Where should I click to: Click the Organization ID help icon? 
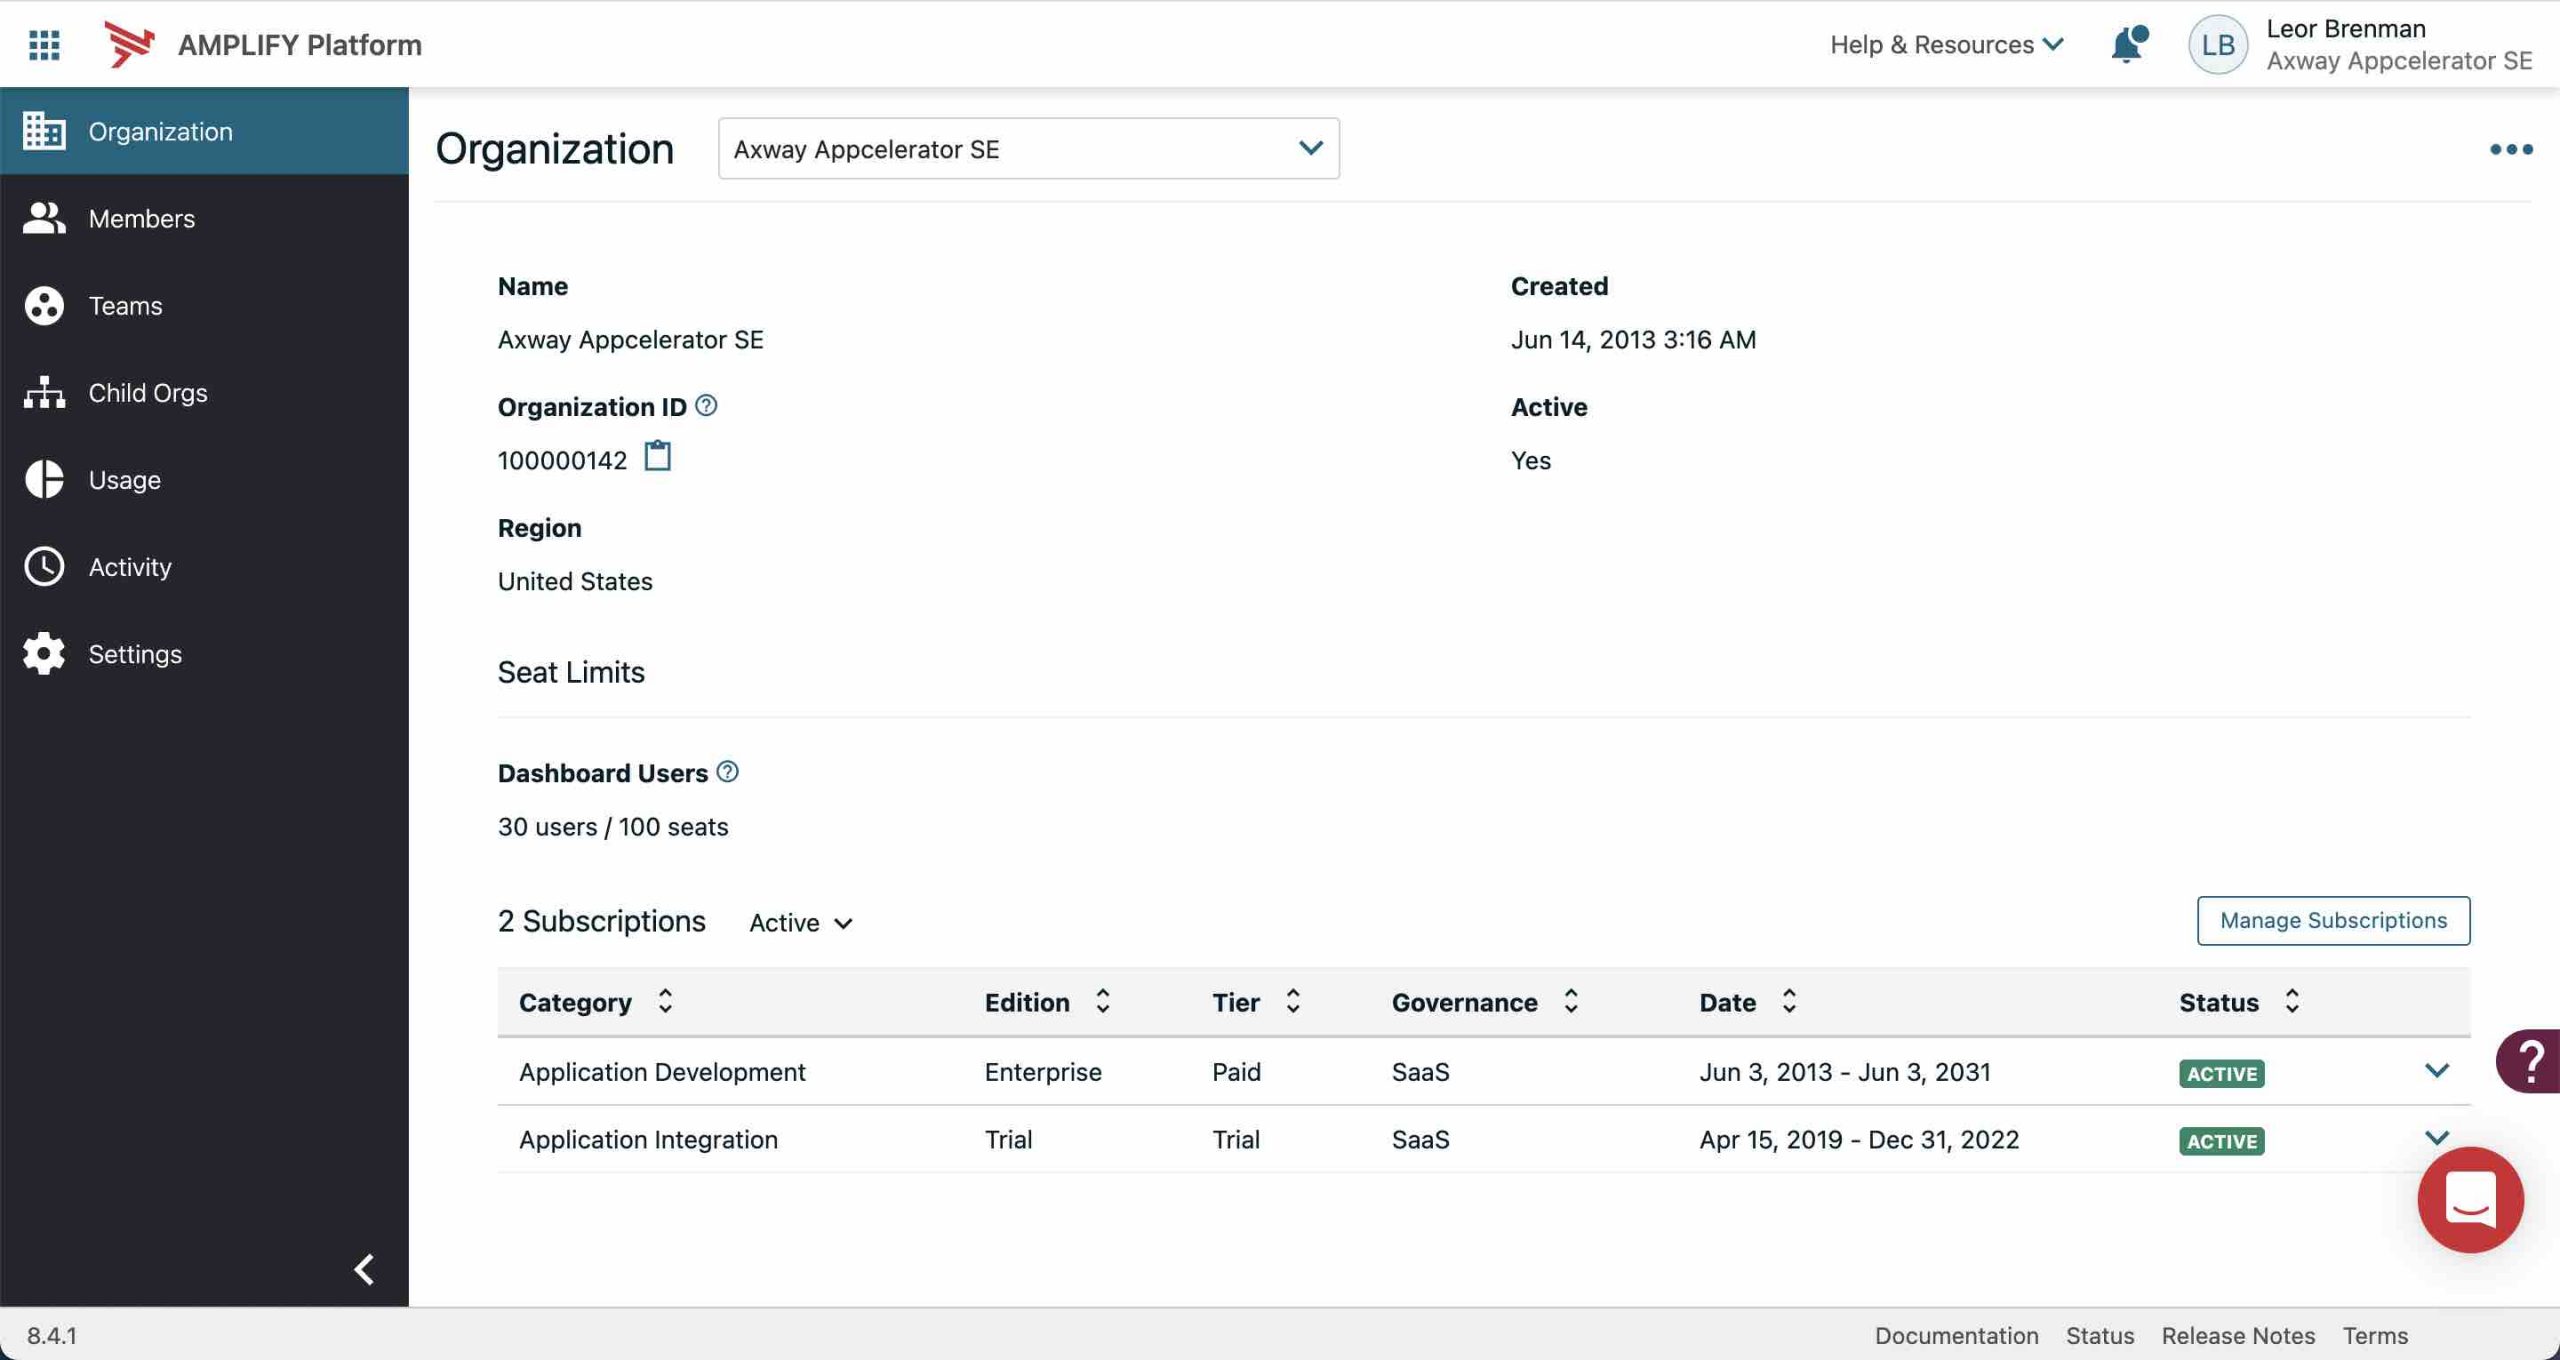click(x=706, y=405)
